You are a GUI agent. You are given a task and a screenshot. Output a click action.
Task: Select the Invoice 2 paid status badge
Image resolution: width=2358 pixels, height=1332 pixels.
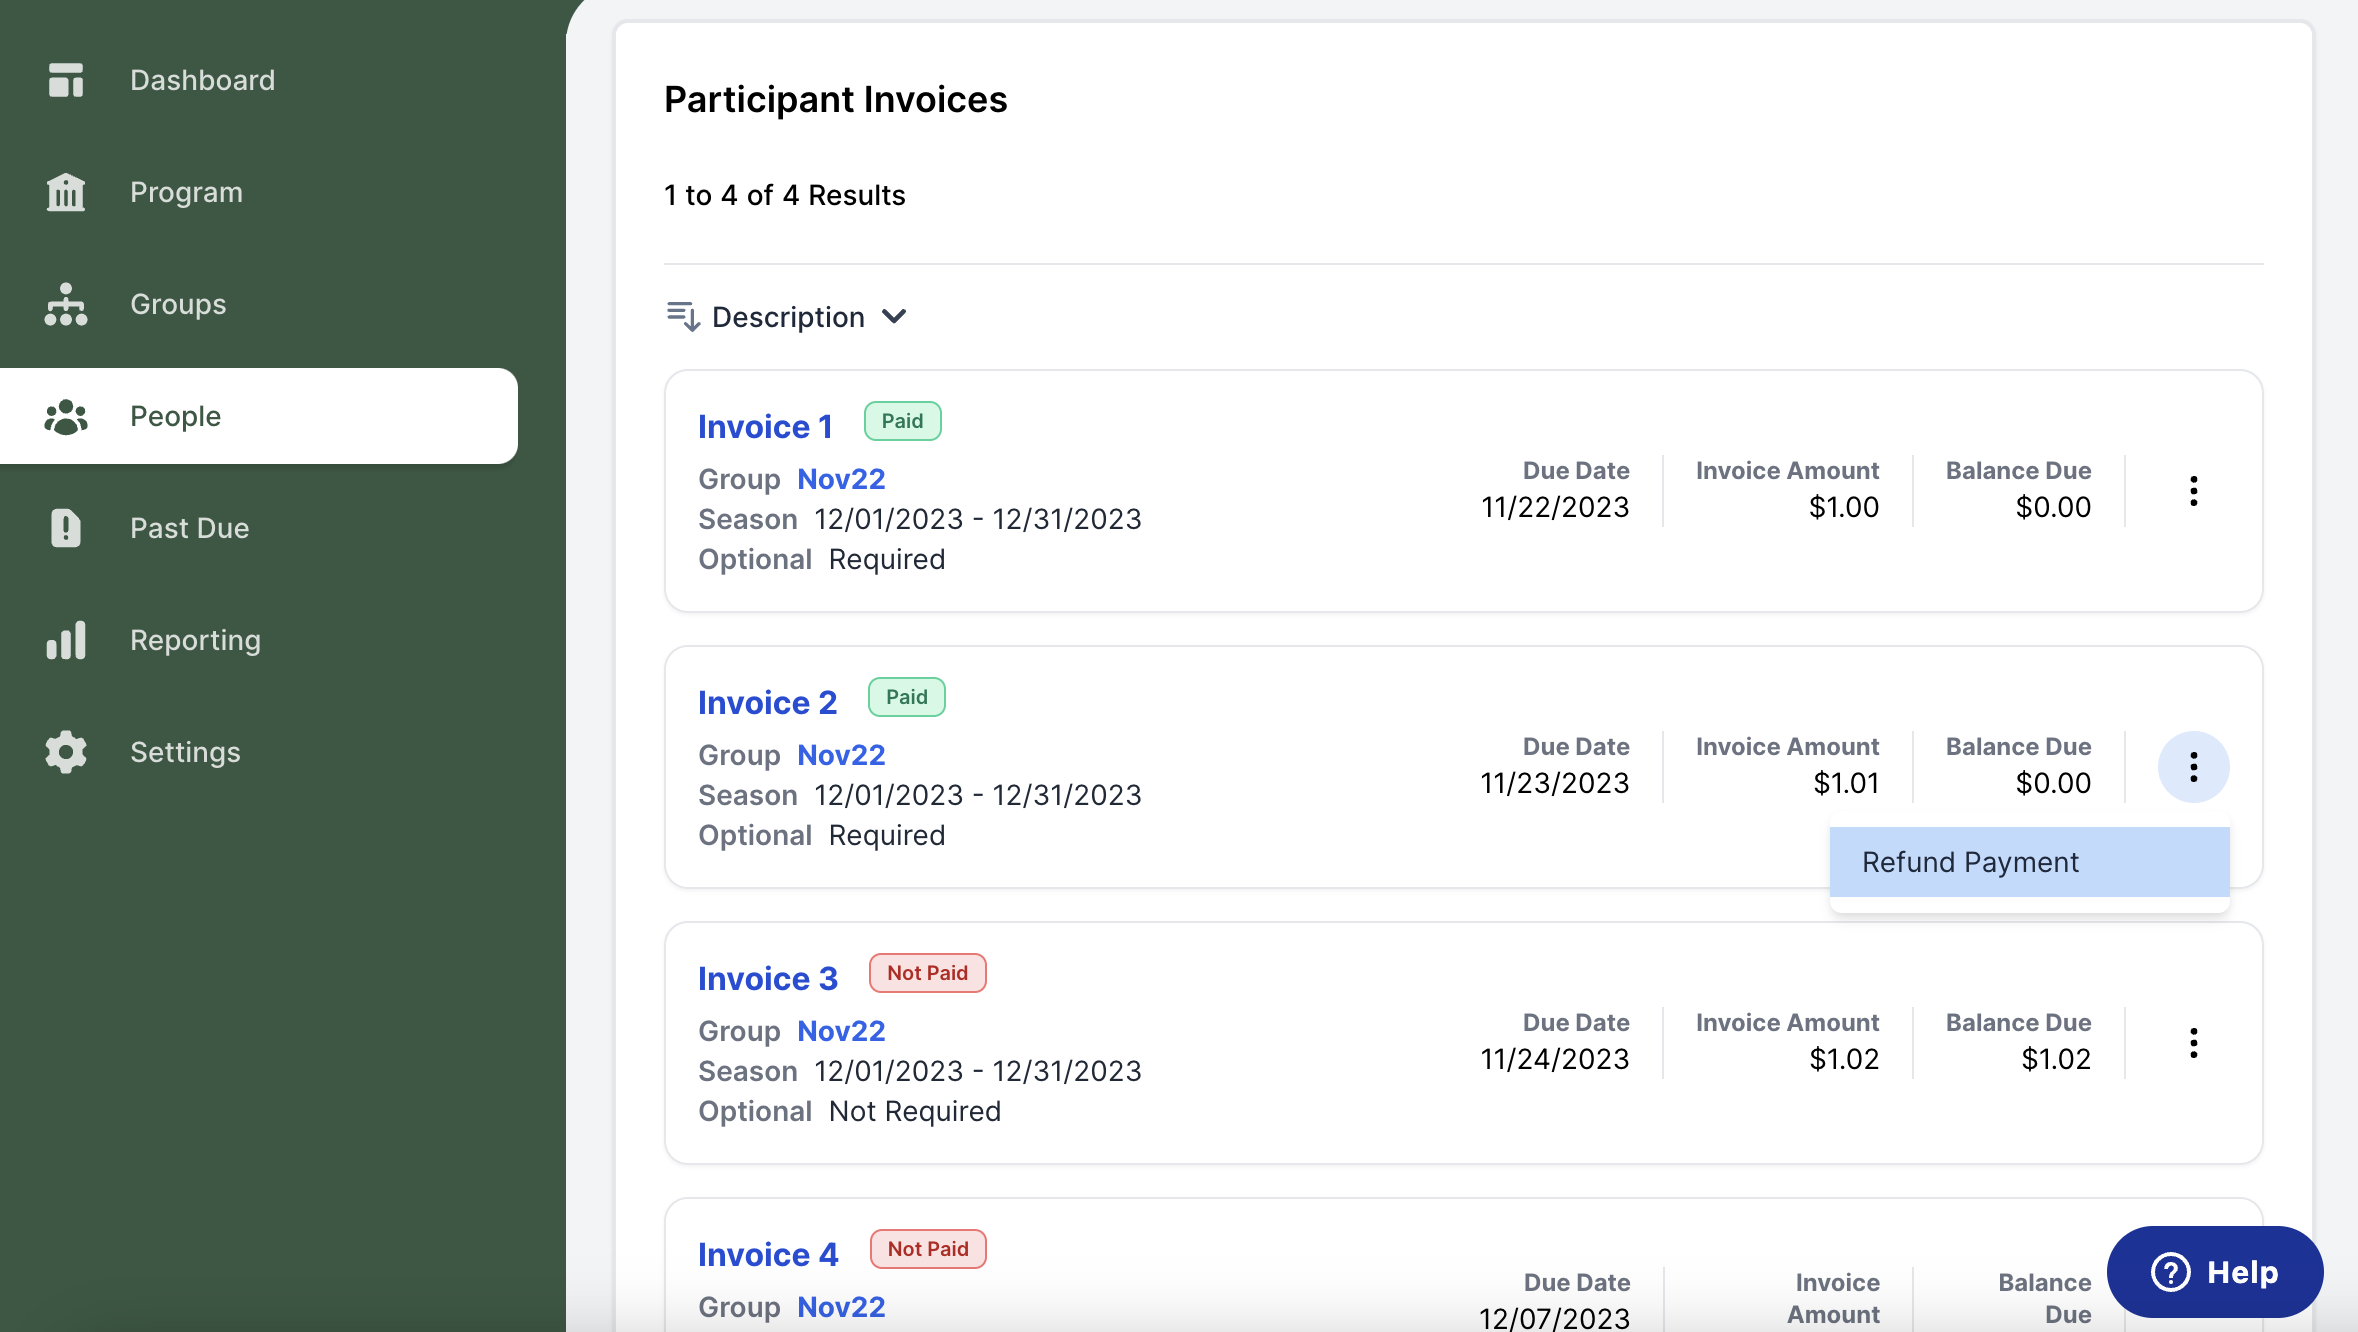tap(904, 697)
